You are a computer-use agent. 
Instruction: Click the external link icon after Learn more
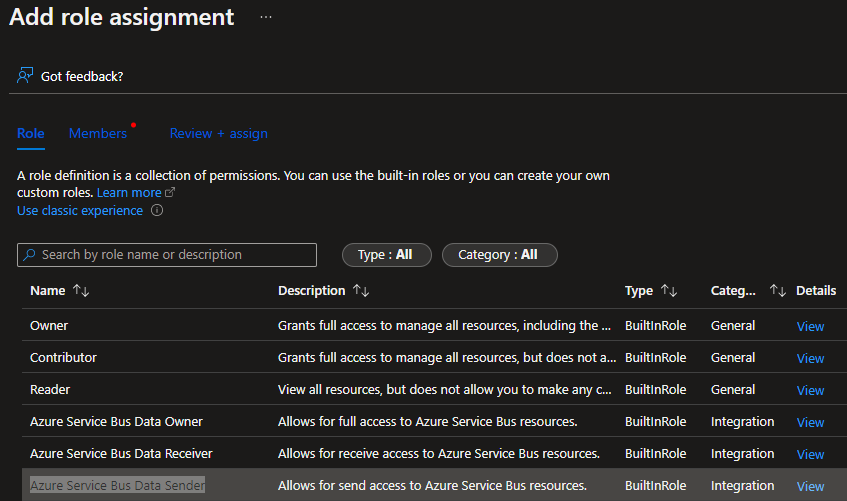click(170, 192)
